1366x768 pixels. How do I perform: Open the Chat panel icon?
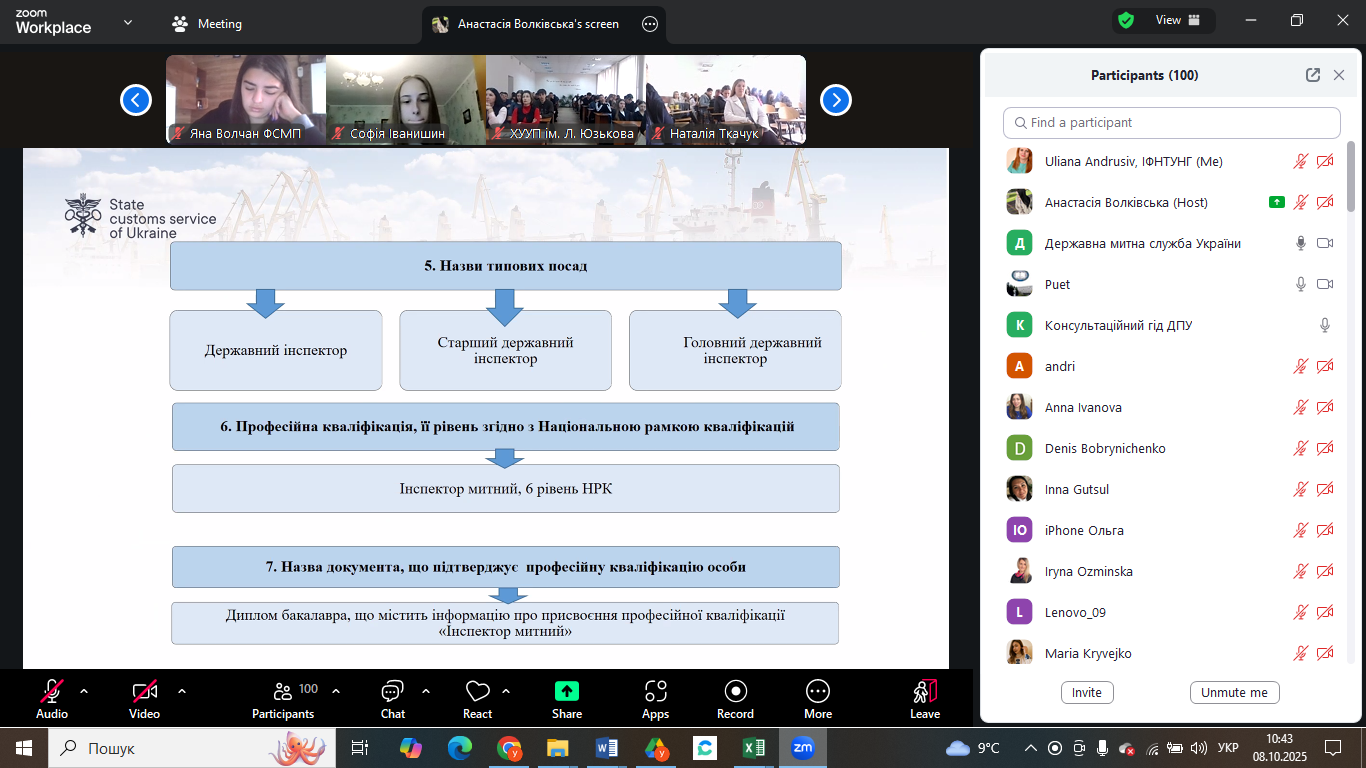(x=392, y=692)
